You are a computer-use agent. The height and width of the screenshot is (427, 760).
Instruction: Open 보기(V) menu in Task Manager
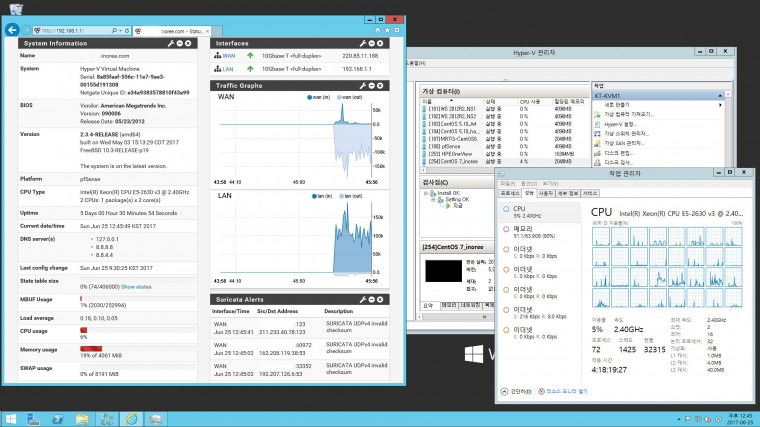550,184
